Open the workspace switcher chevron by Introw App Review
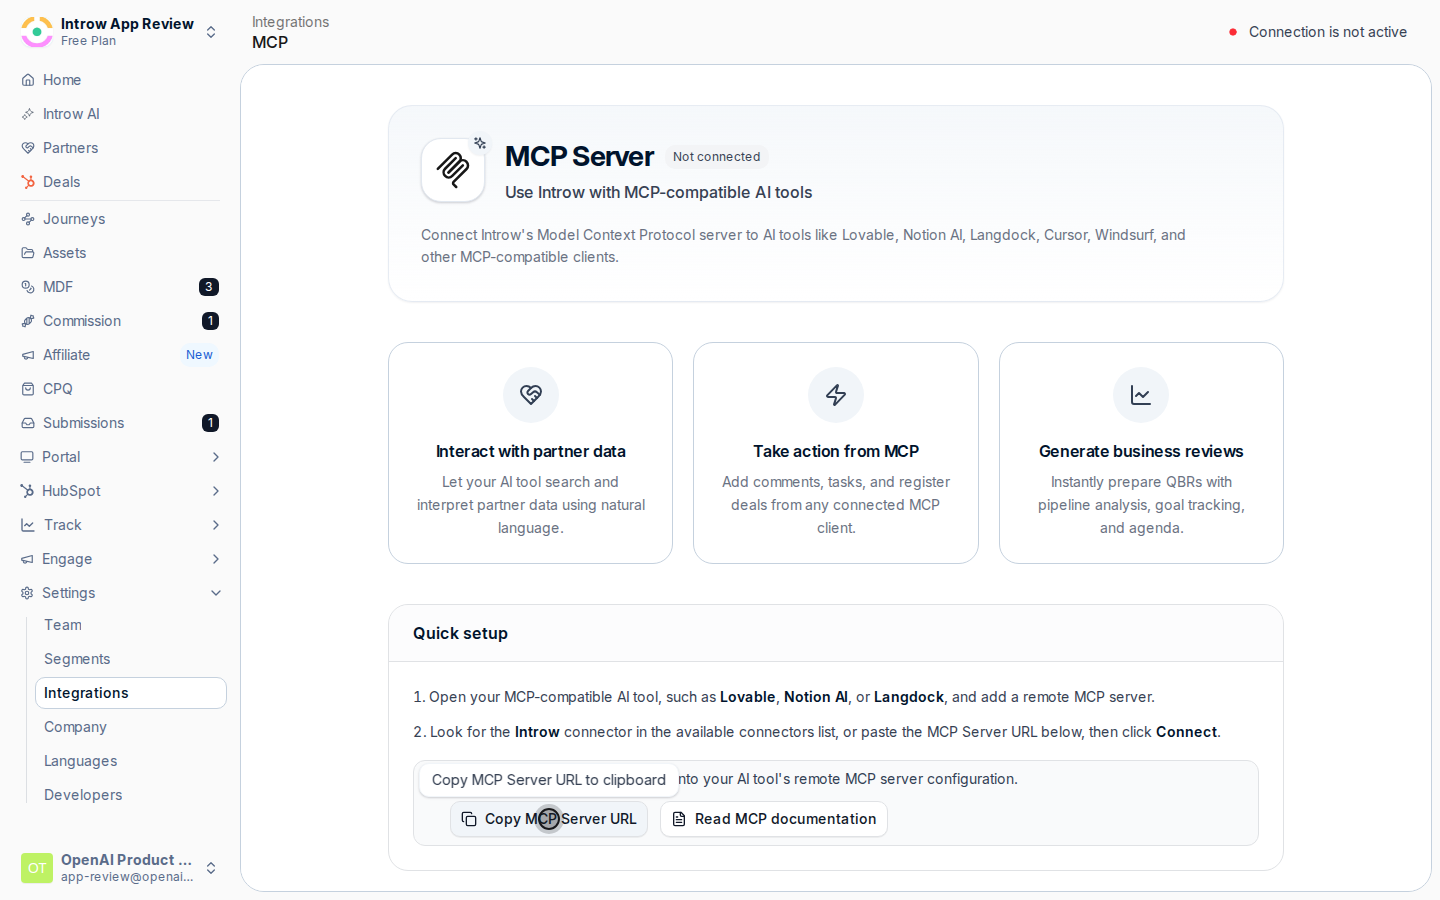Image resolution: width=1440 pixels, height=900 pixels. (211, 32)
